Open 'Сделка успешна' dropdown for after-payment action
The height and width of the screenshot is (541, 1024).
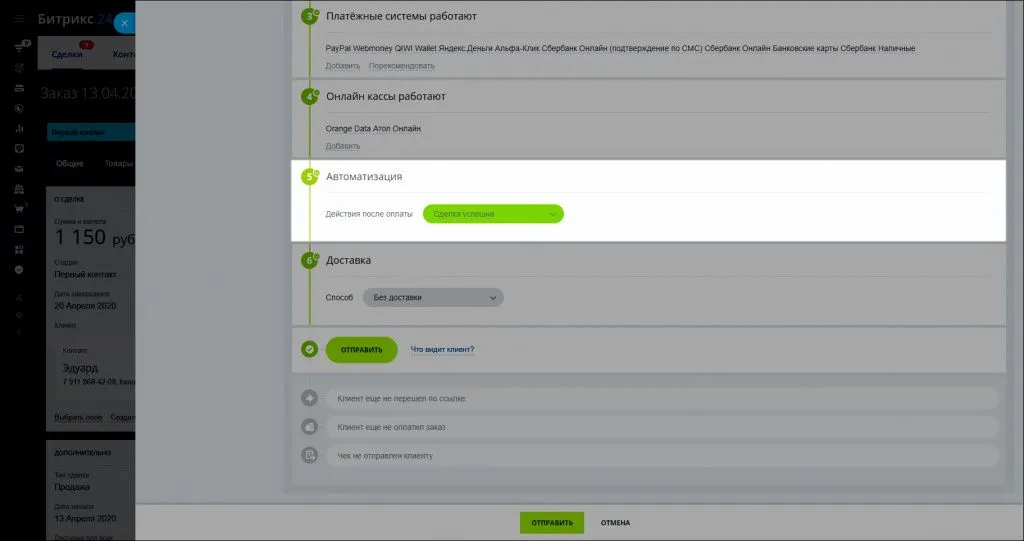493,214
